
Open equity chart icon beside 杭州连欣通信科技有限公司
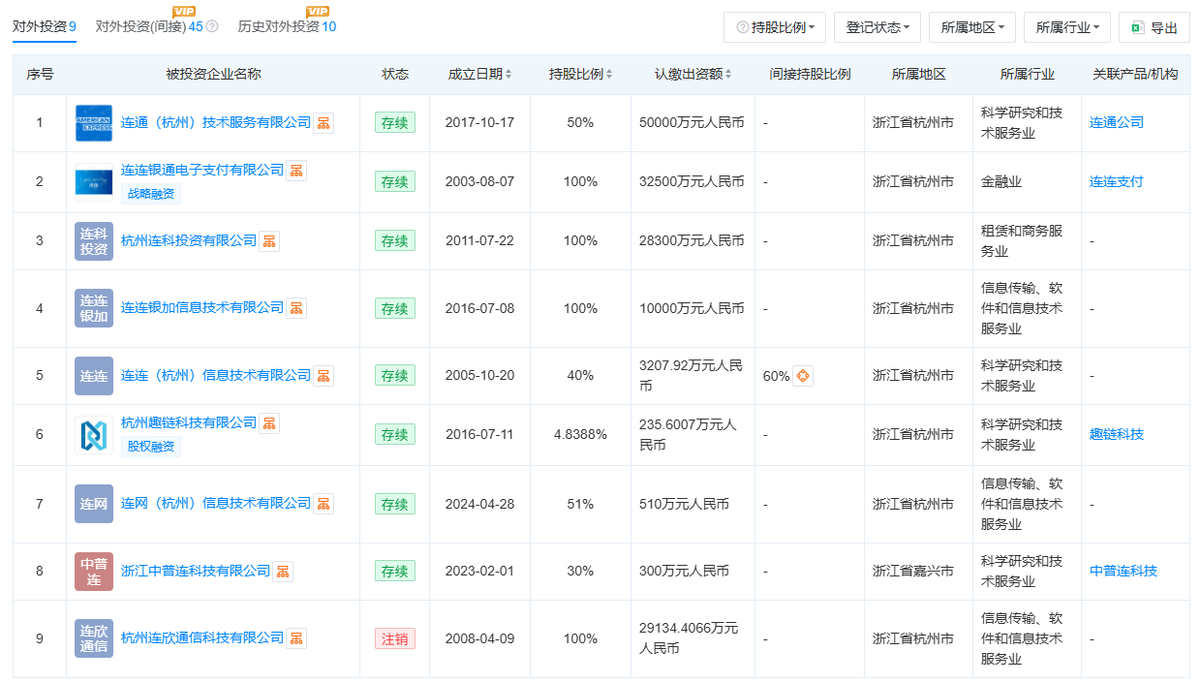(x=297, y=638)
